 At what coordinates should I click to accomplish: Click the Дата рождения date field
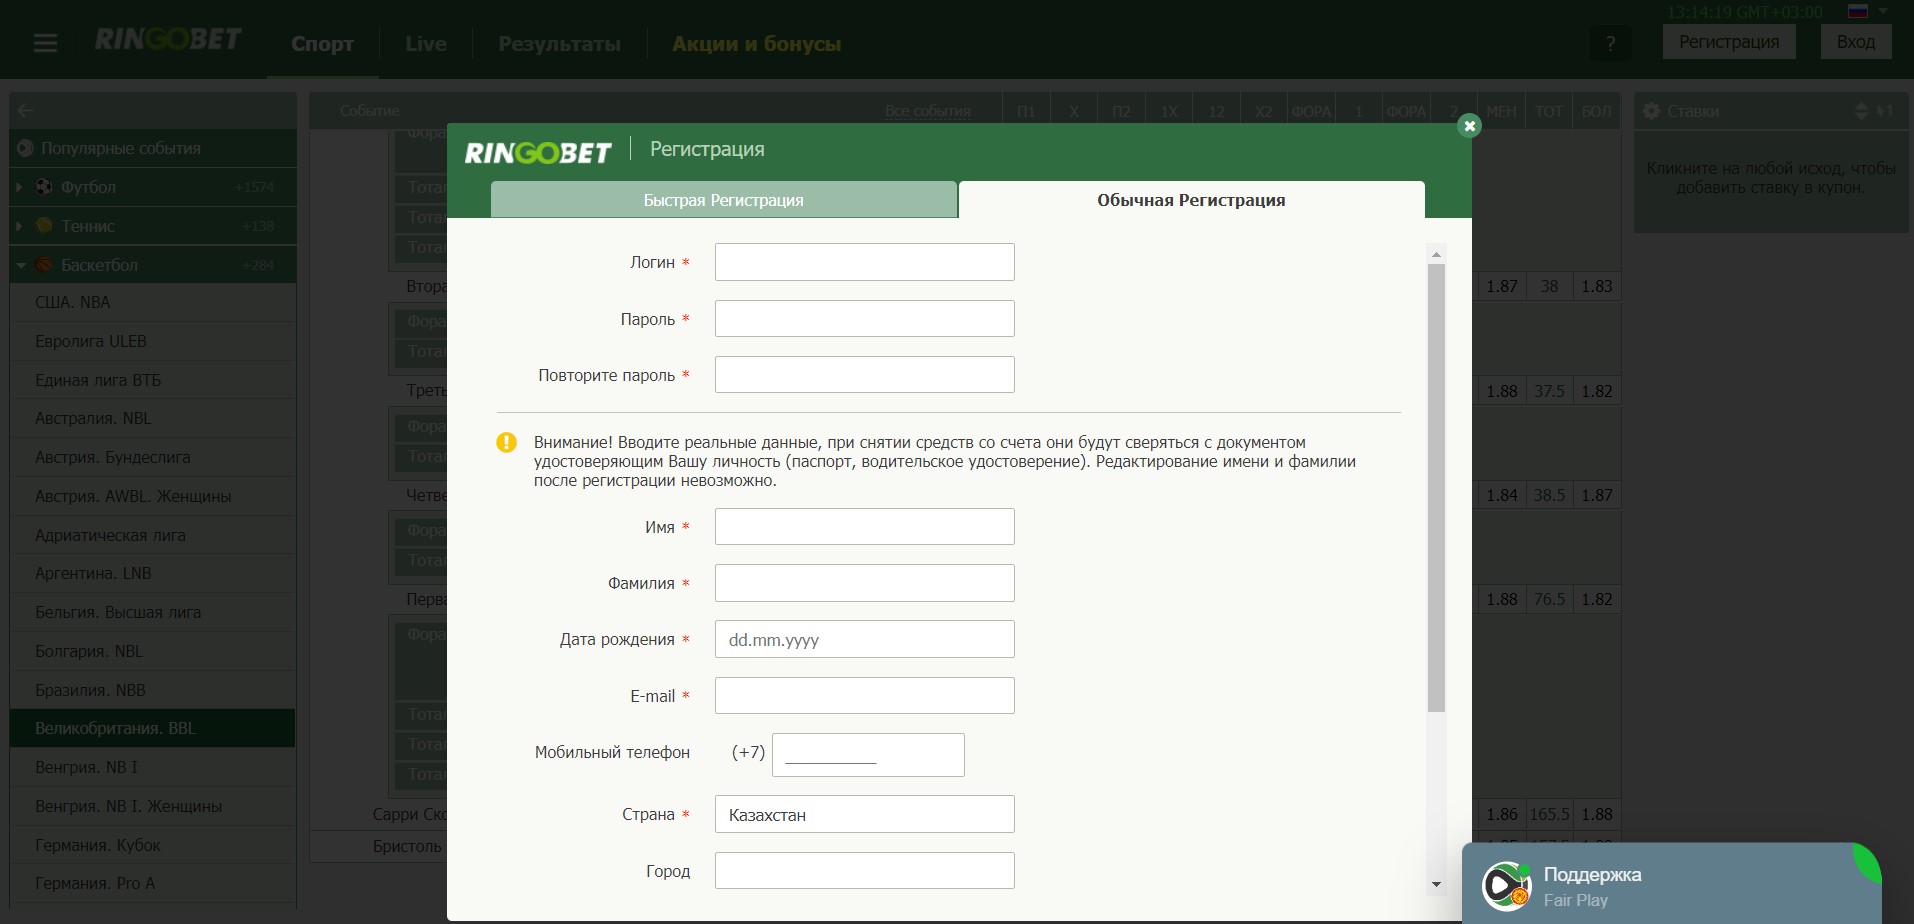pos(865,639)
